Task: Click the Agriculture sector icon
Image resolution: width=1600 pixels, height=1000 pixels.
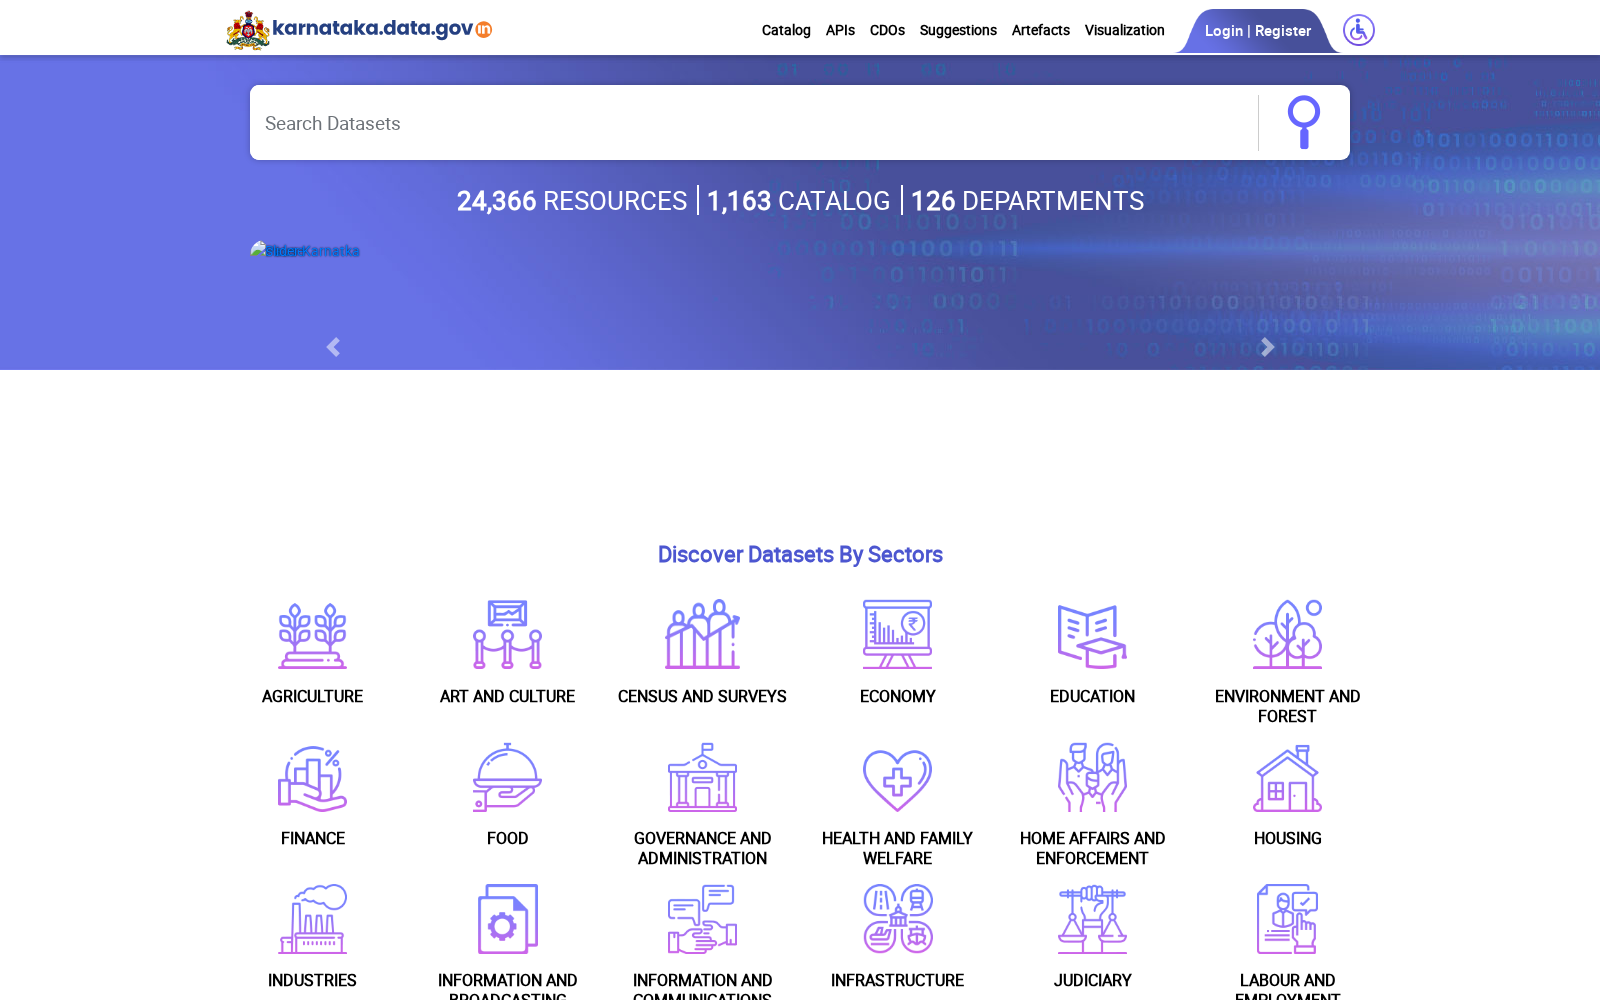Action: point(312,635)
